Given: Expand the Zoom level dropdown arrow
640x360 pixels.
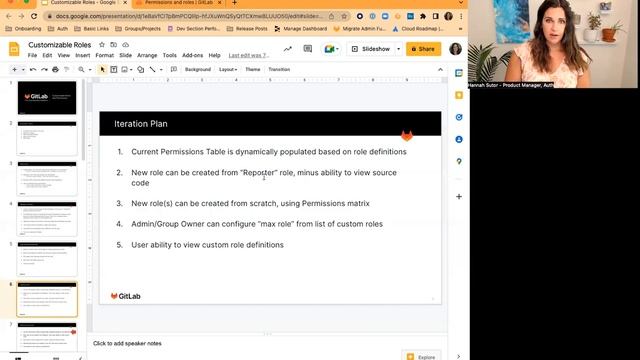Looking at the screenshot, I should point(89,70).
